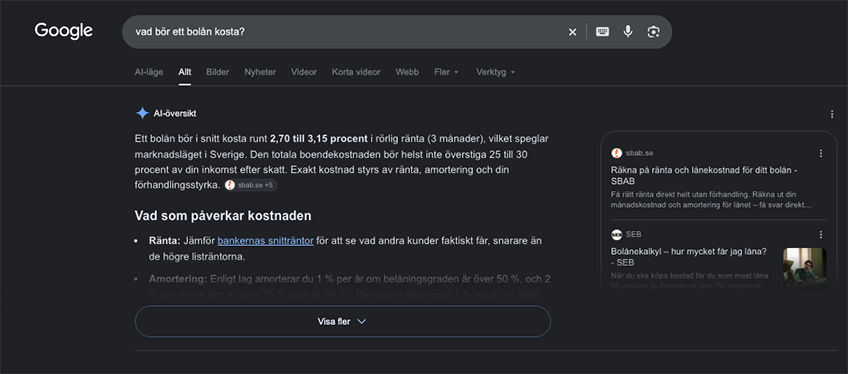
Task: Click SEB site name in card
Action: tap(633, 235)
